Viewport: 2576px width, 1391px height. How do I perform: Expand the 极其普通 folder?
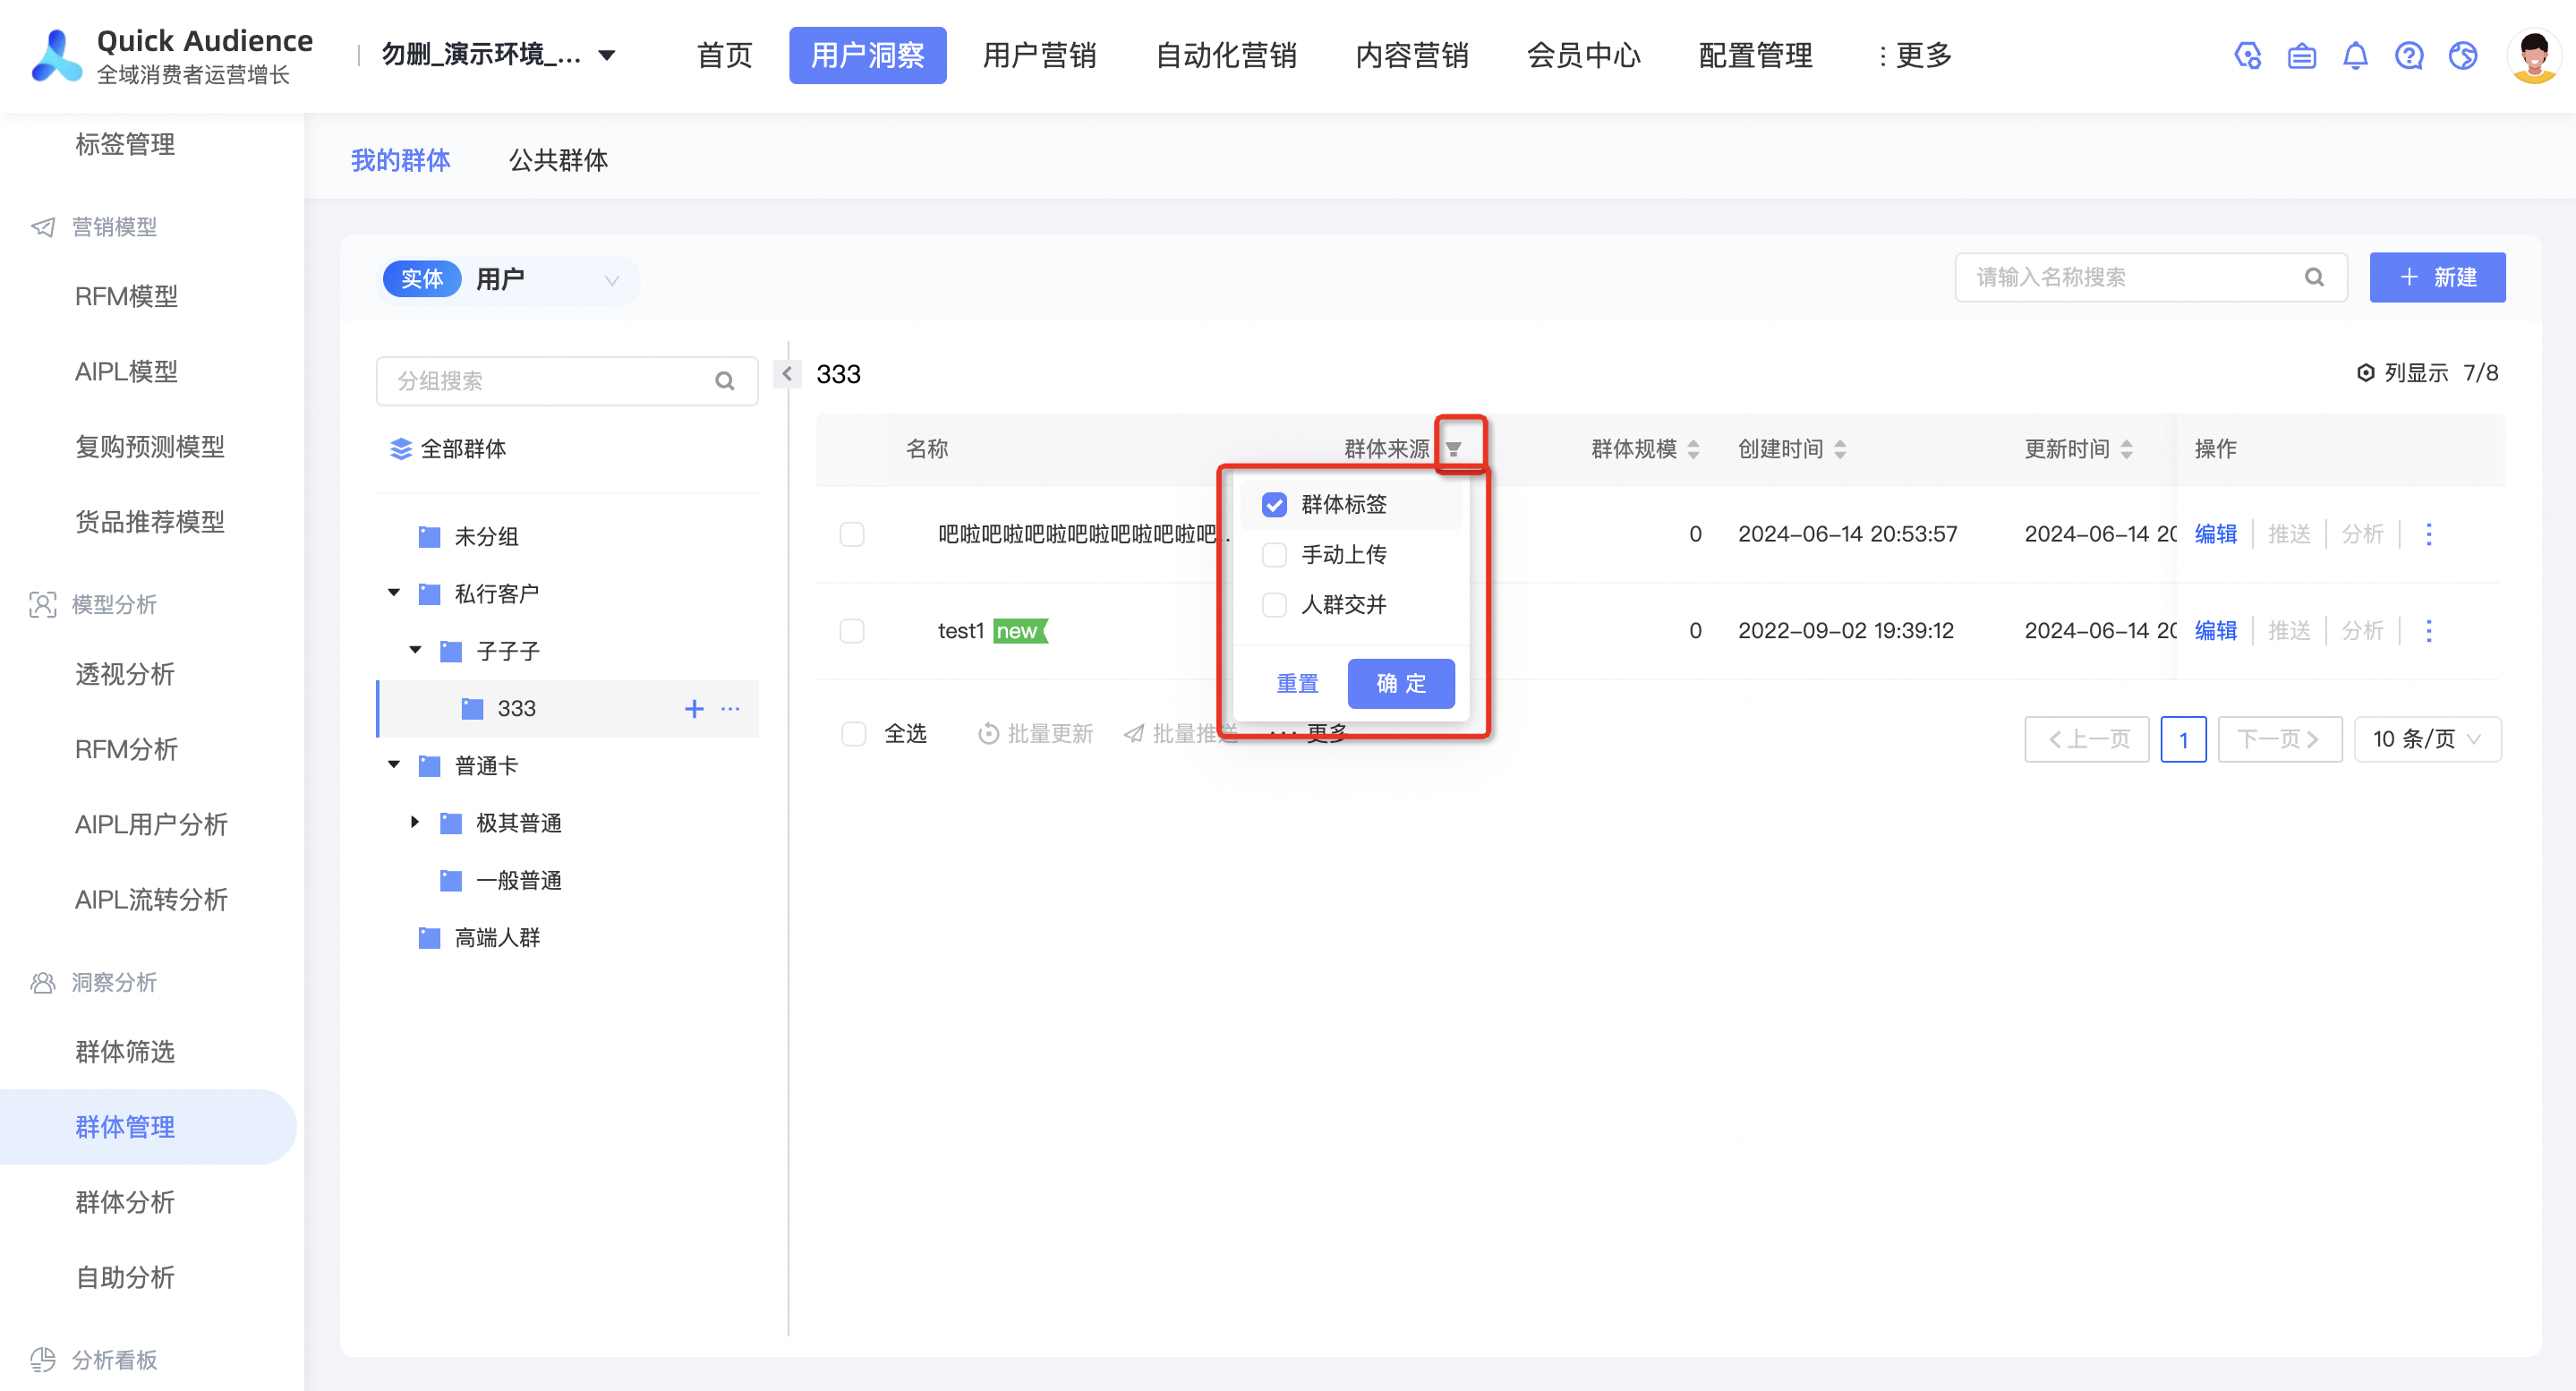pyautogui.click(x=415, y=823)
